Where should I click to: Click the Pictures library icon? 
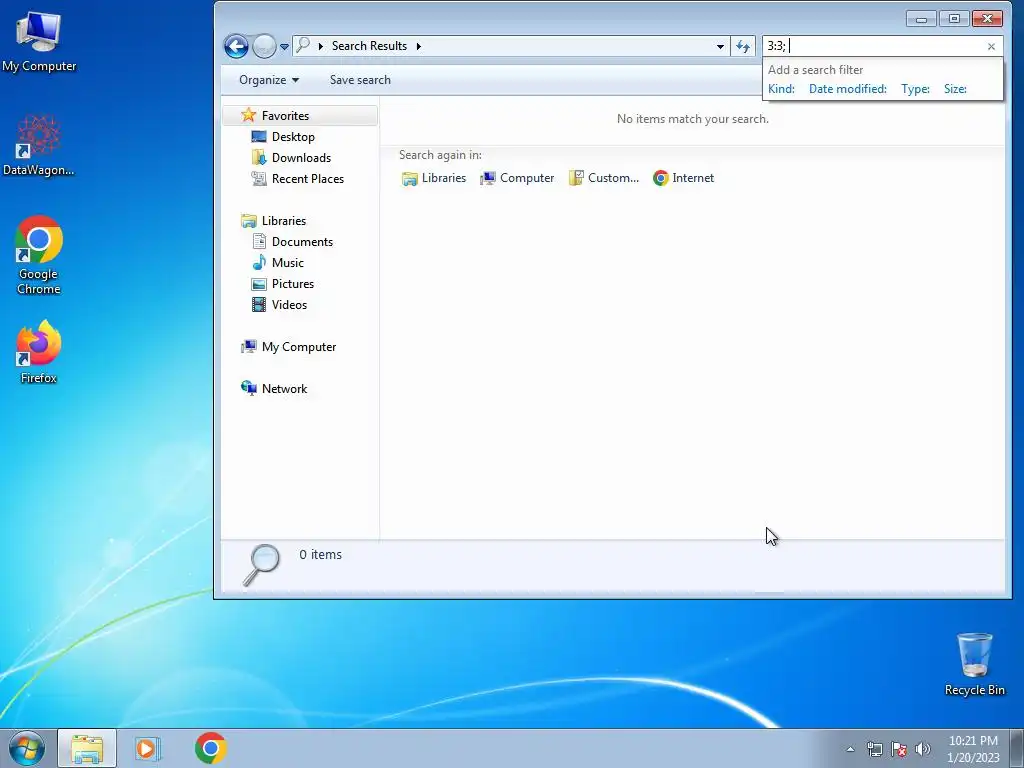click(259, 284)
